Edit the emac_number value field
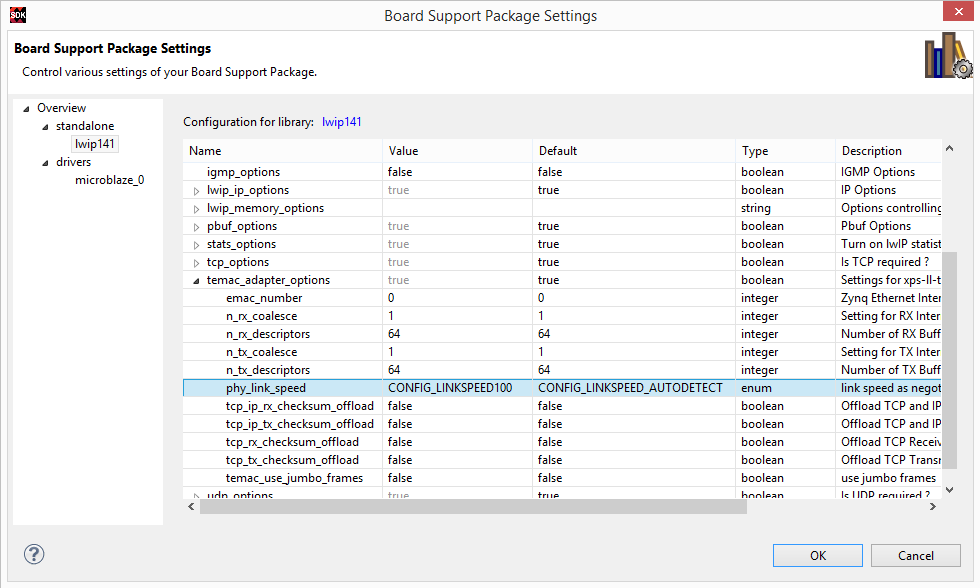Image resolution: width=980 pixels, height=588 pixels. click(457, 298)
